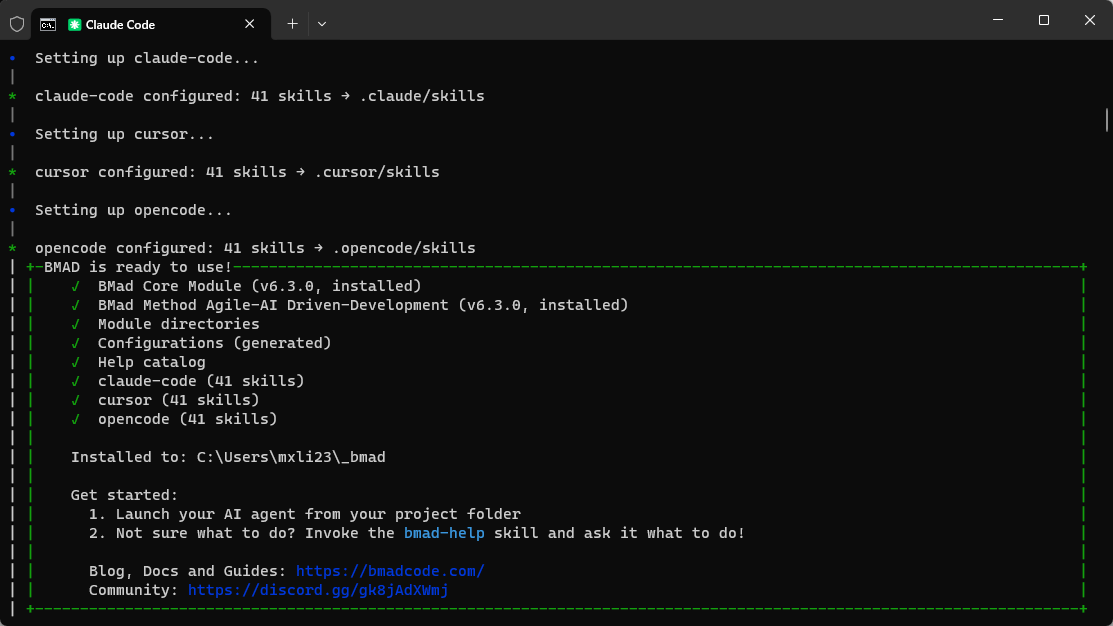Click the 'Help catalog' line
Viewport: 1113px width, 626px height.
click(151, 363)
